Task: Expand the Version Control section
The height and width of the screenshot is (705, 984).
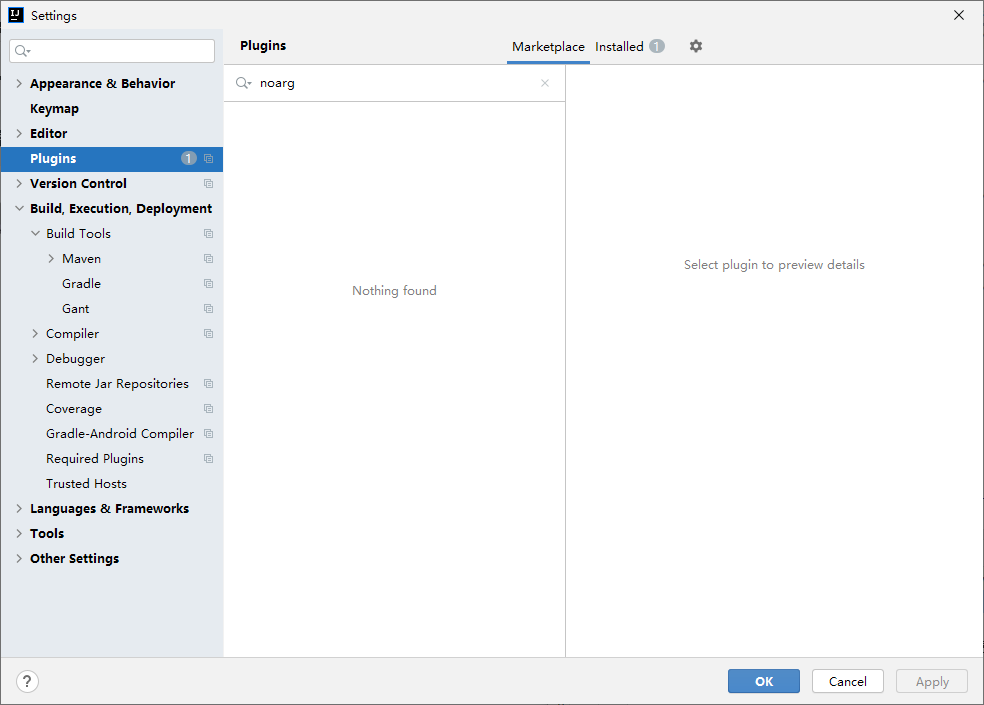Action: click(x=19, y=183)
